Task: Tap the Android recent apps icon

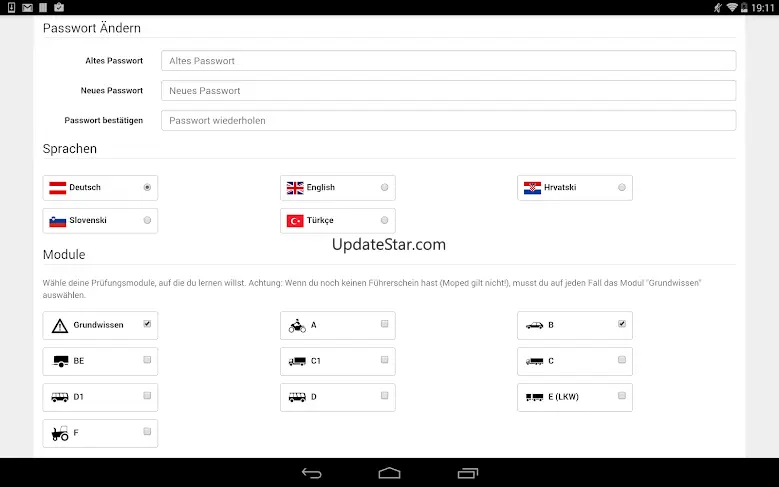Action: (x=467, y=473)
